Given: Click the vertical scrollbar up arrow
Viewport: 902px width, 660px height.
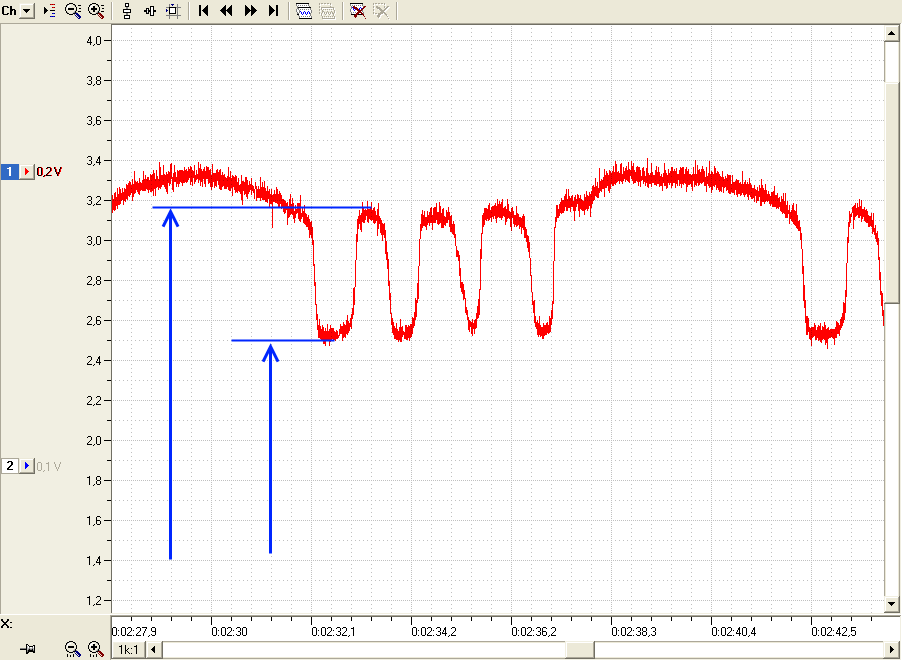Looking at the screenshot, I should pyautogui.click(x=891, y=33).
